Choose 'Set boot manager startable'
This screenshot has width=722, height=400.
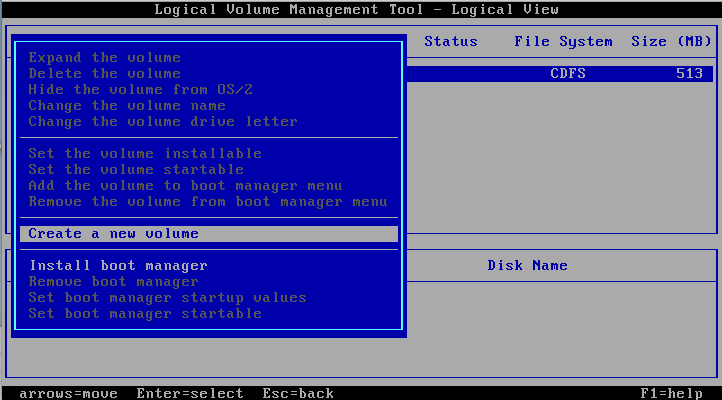tap(145, 314)
